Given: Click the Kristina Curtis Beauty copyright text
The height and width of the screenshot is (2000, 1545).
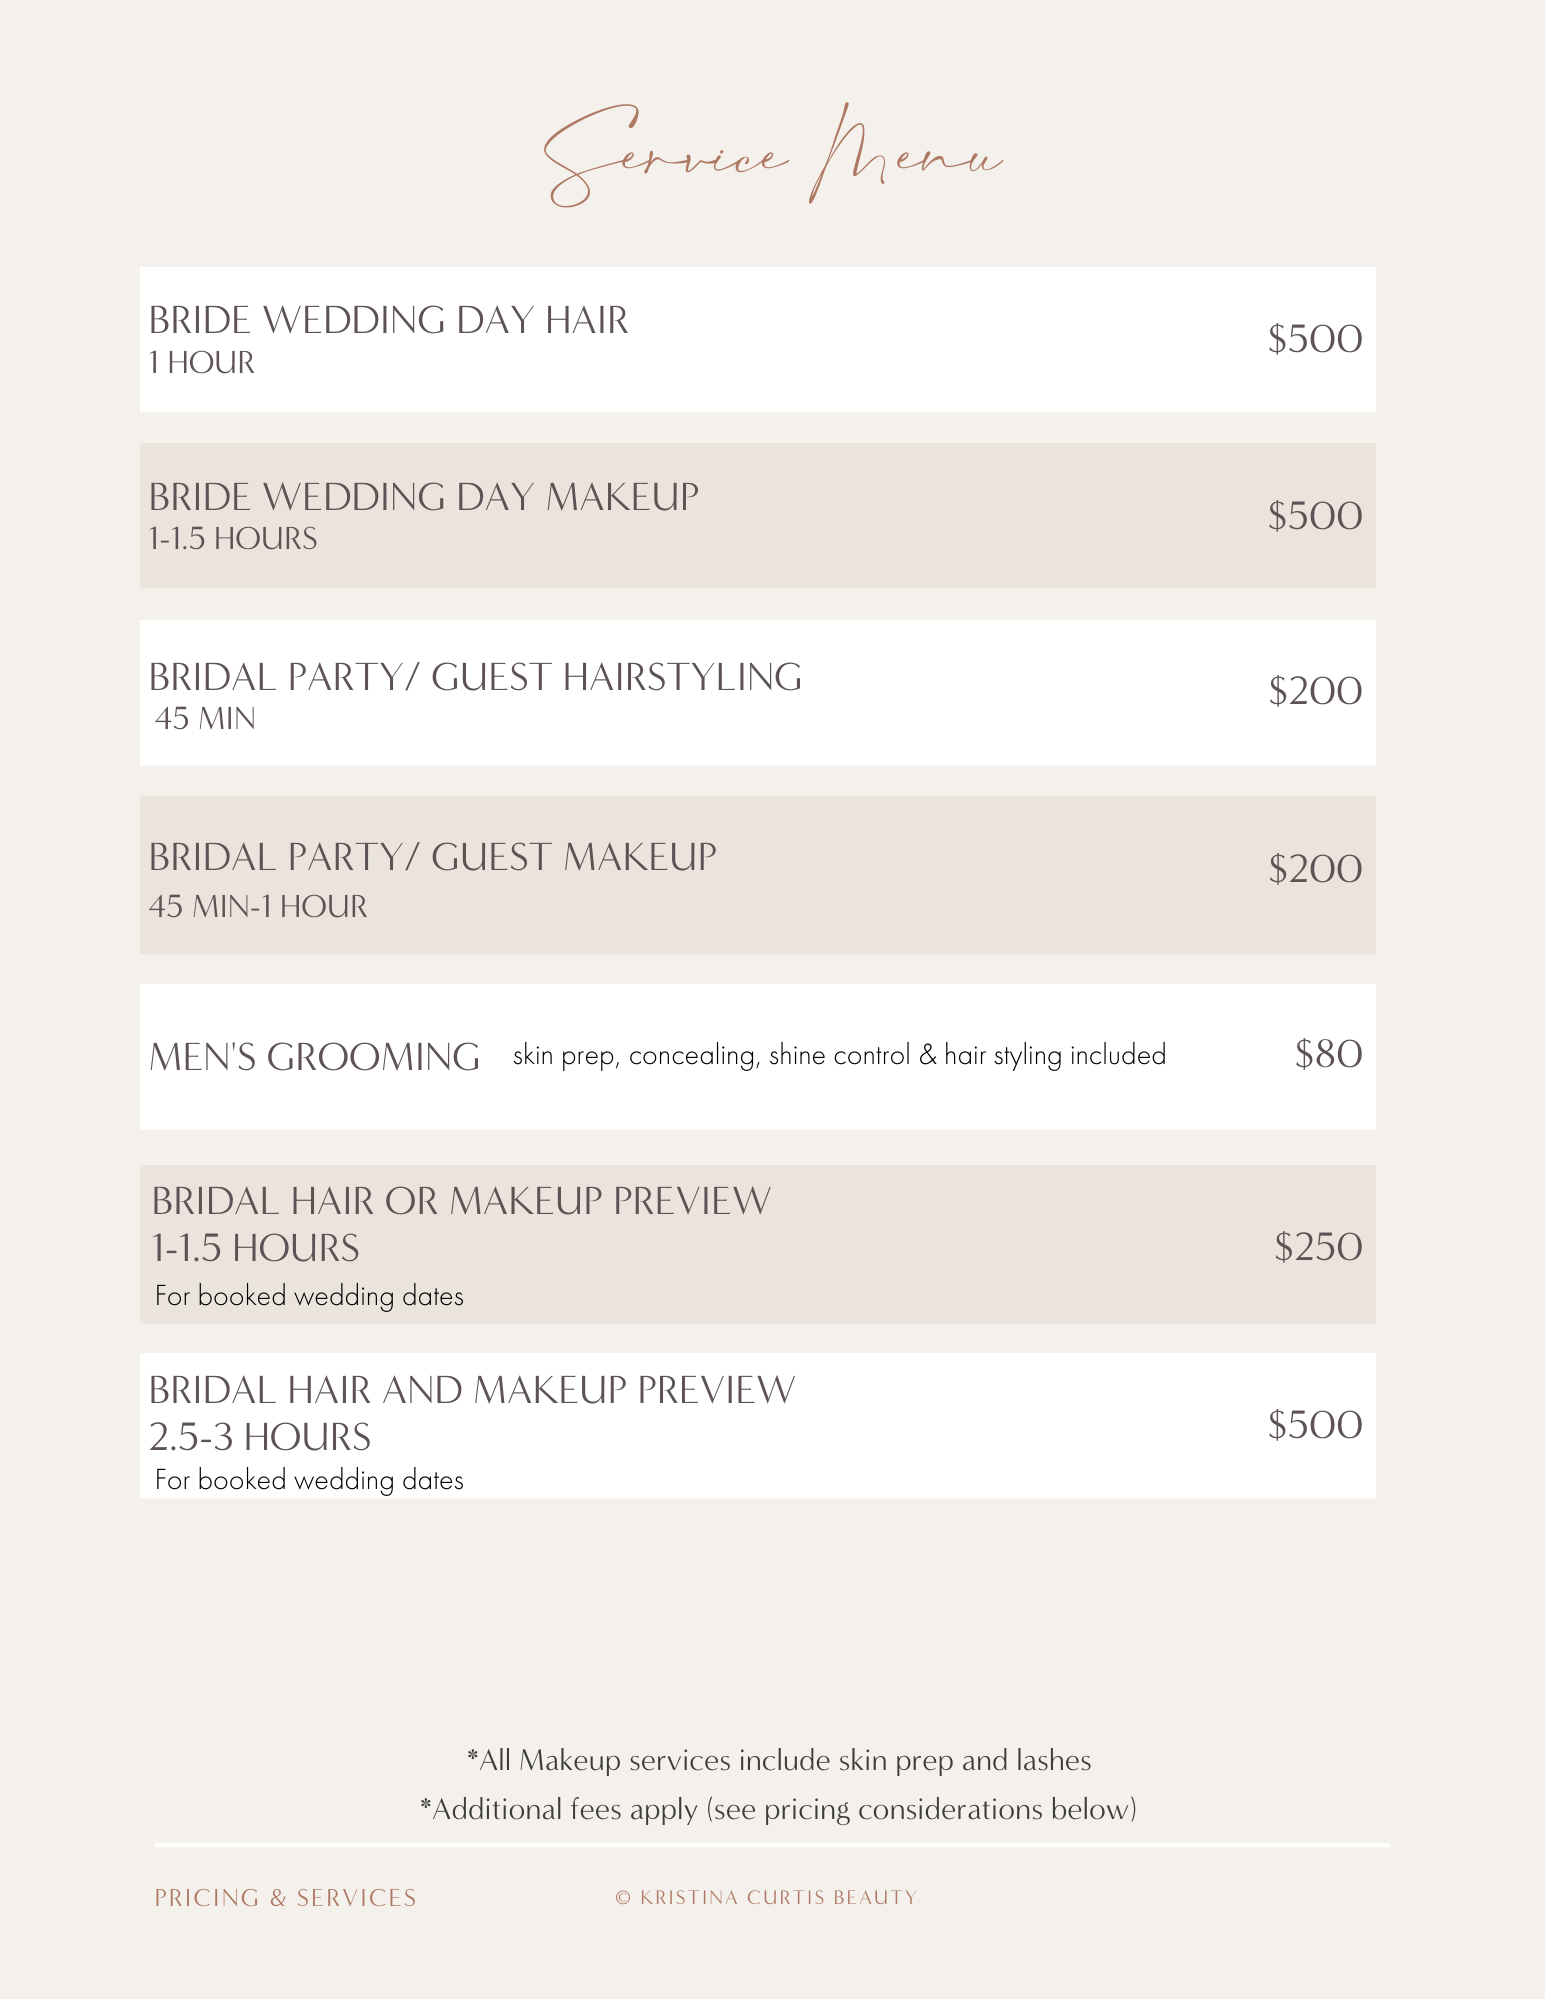Looking at the screenshot, I should click(766, 1897).
